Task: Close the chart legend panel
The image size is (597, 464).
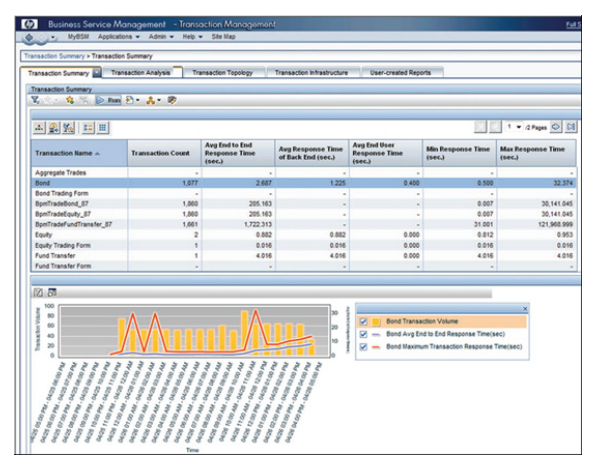Action: 525,309
